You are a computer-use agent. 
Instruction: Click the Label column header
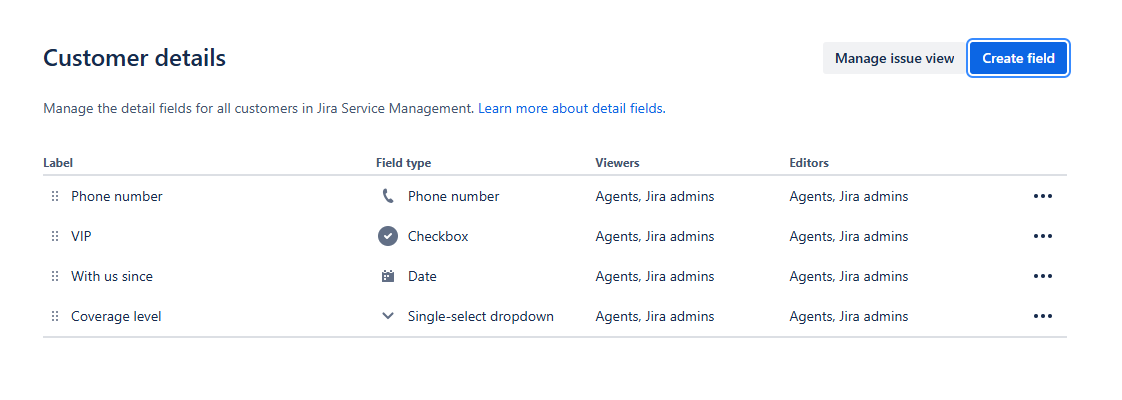[x=58, y=162]
